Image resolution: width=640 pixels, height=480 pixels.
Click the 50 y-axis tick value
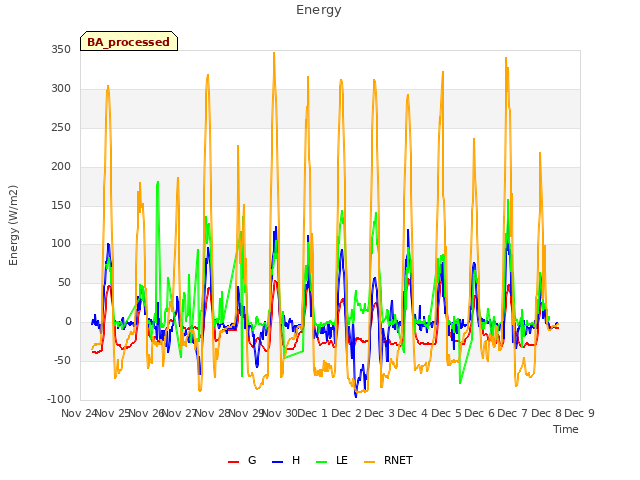tap(64, 282)
